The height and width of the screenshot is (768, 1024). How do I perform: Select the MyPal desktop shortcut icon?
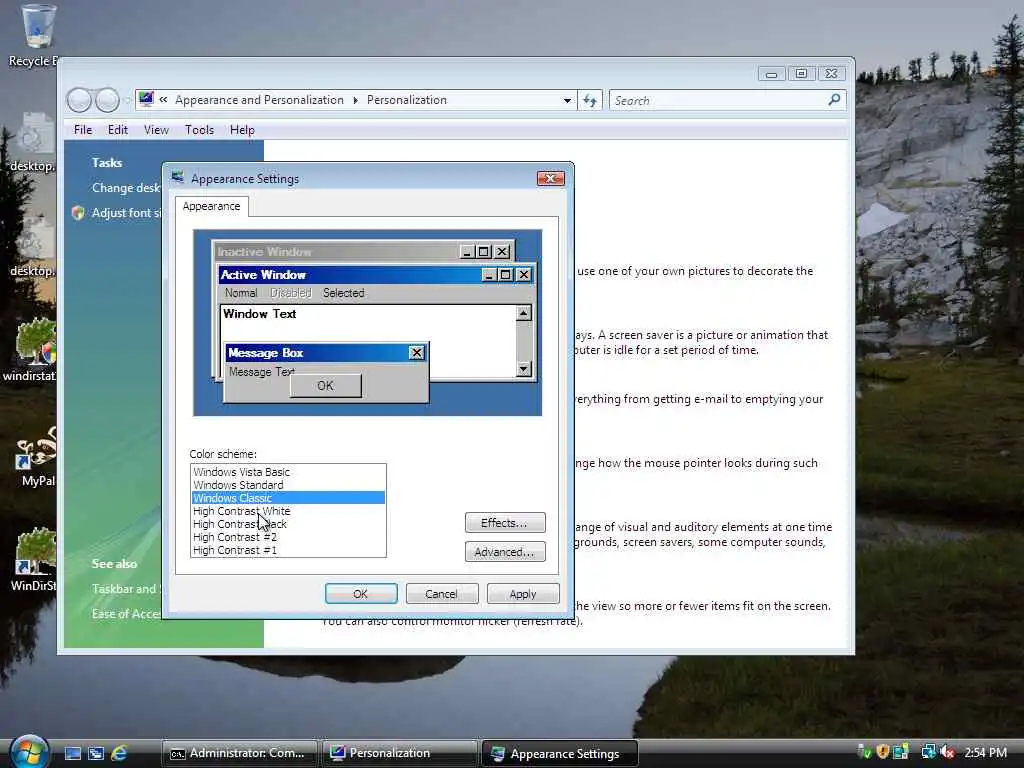[x=36, y=457]
